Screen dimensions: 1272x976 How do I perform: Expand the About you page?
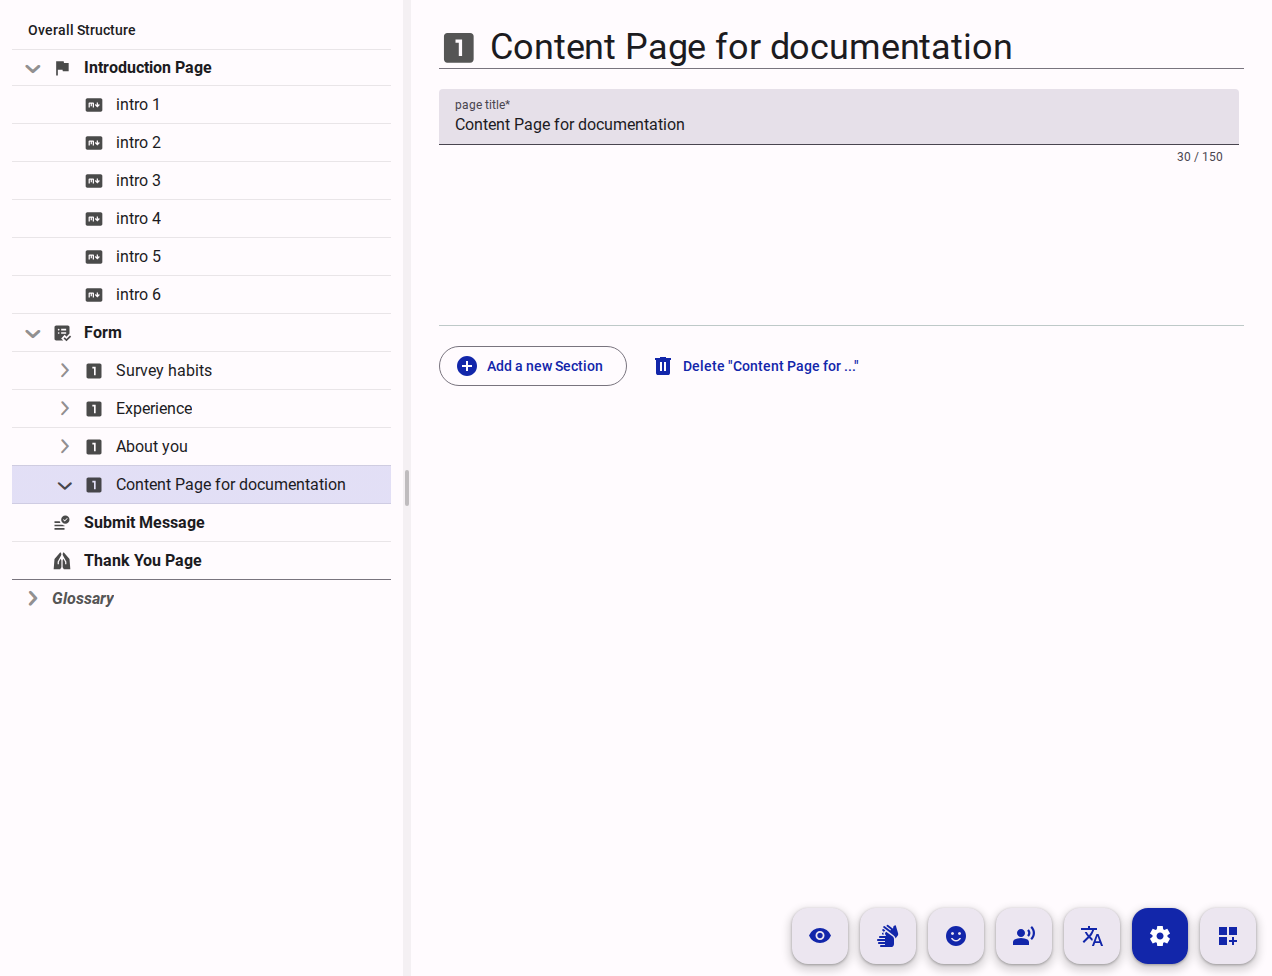point(65,446)
